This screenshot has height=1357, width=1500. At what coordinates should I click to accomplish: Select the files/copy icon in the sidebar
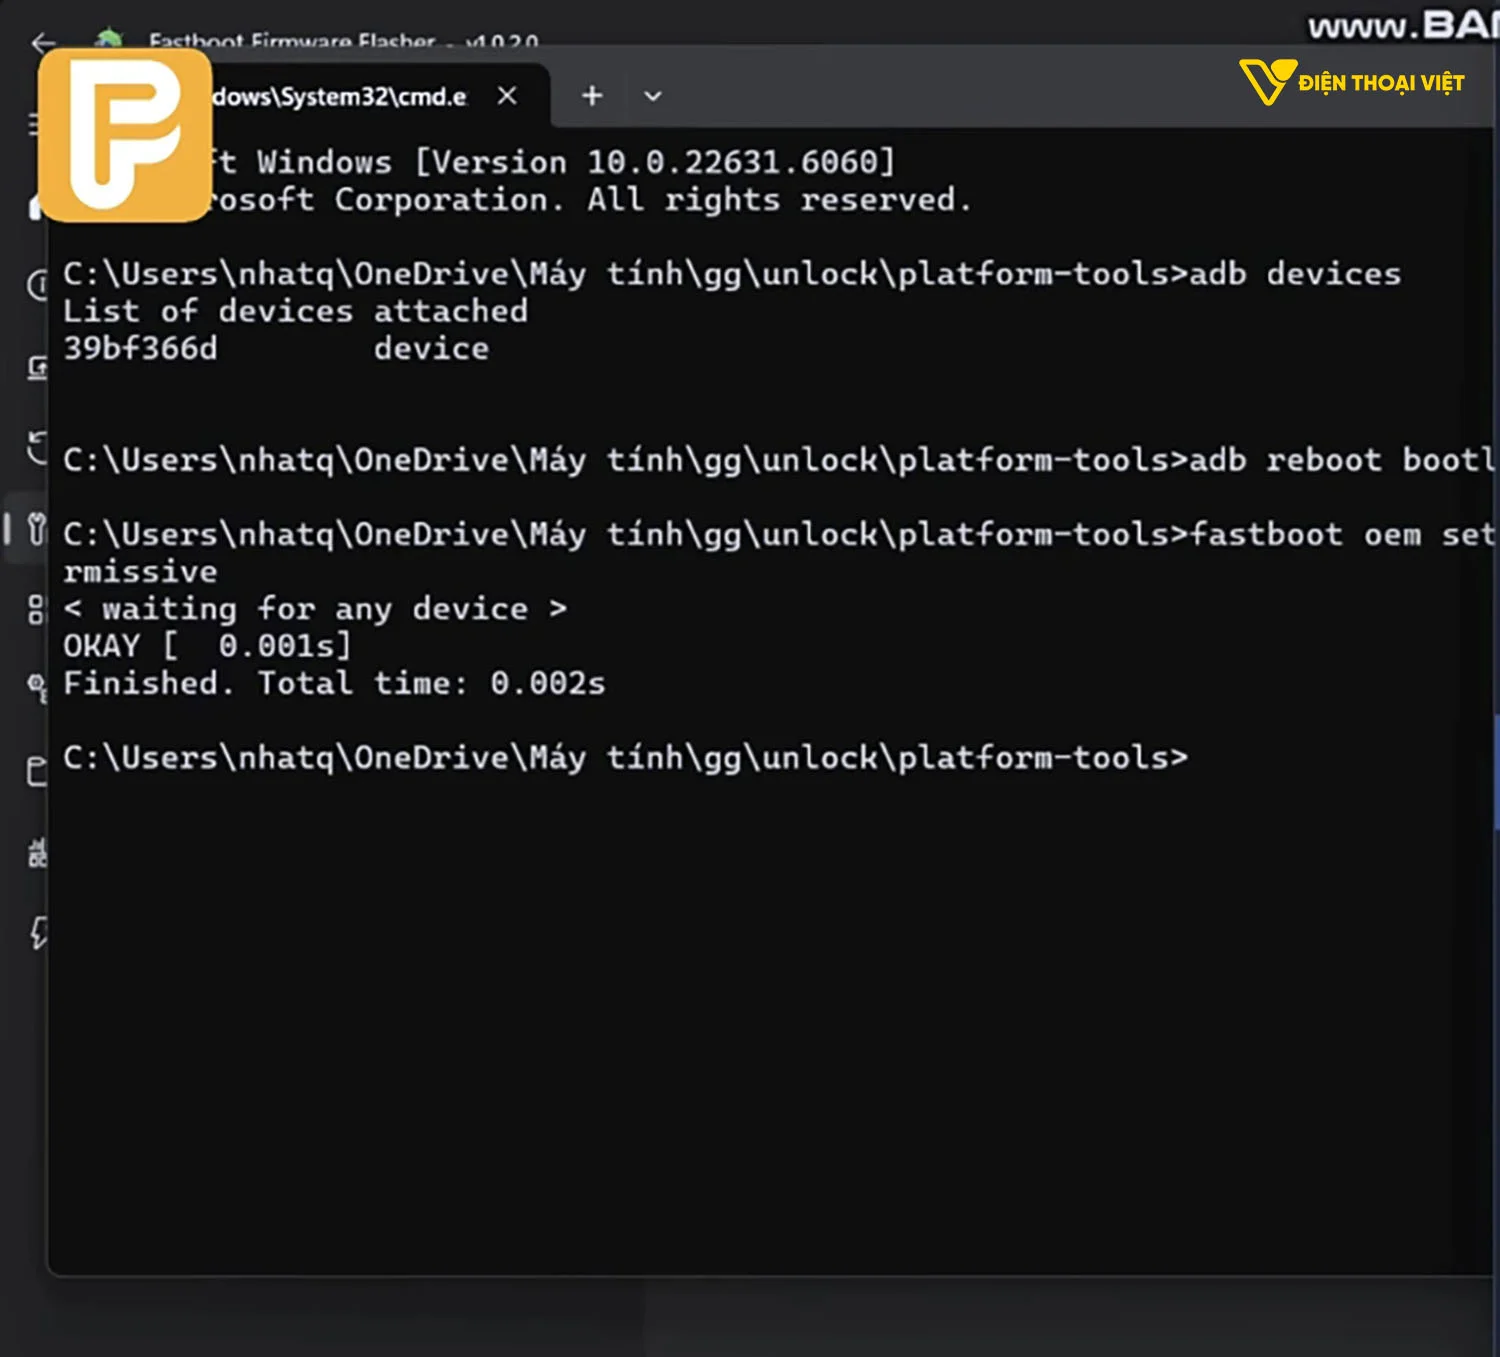37,768
